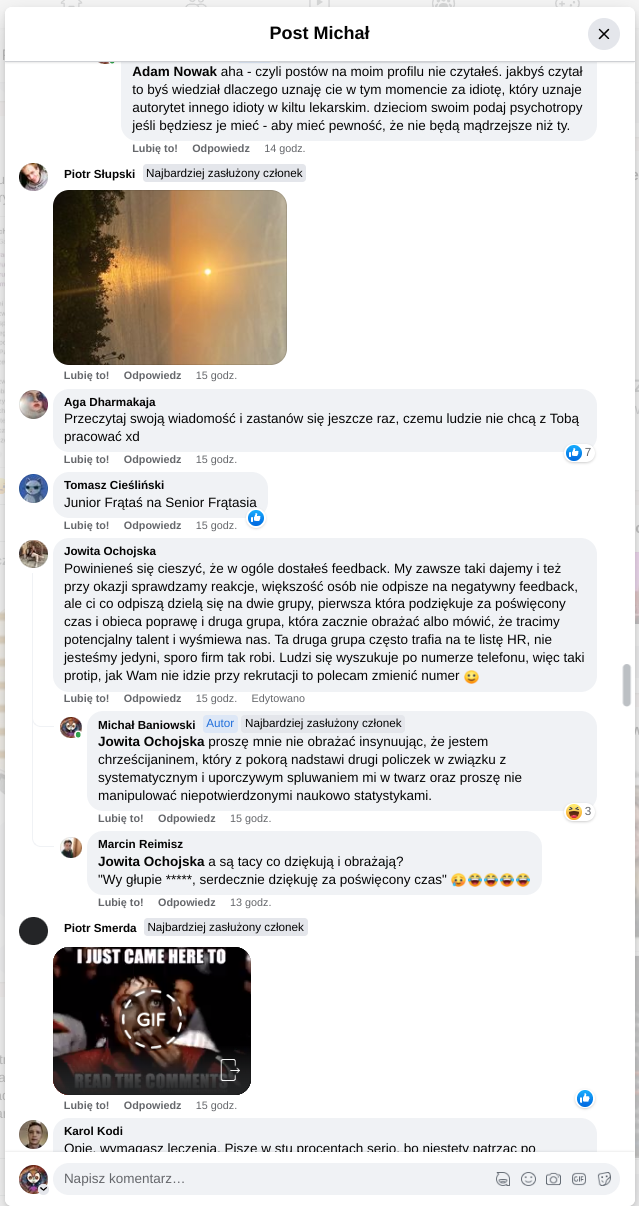The height and width of the screenshot is (1206, 639).
Task: Close the Post Michał dialog
Action: (x=603, y=34)
